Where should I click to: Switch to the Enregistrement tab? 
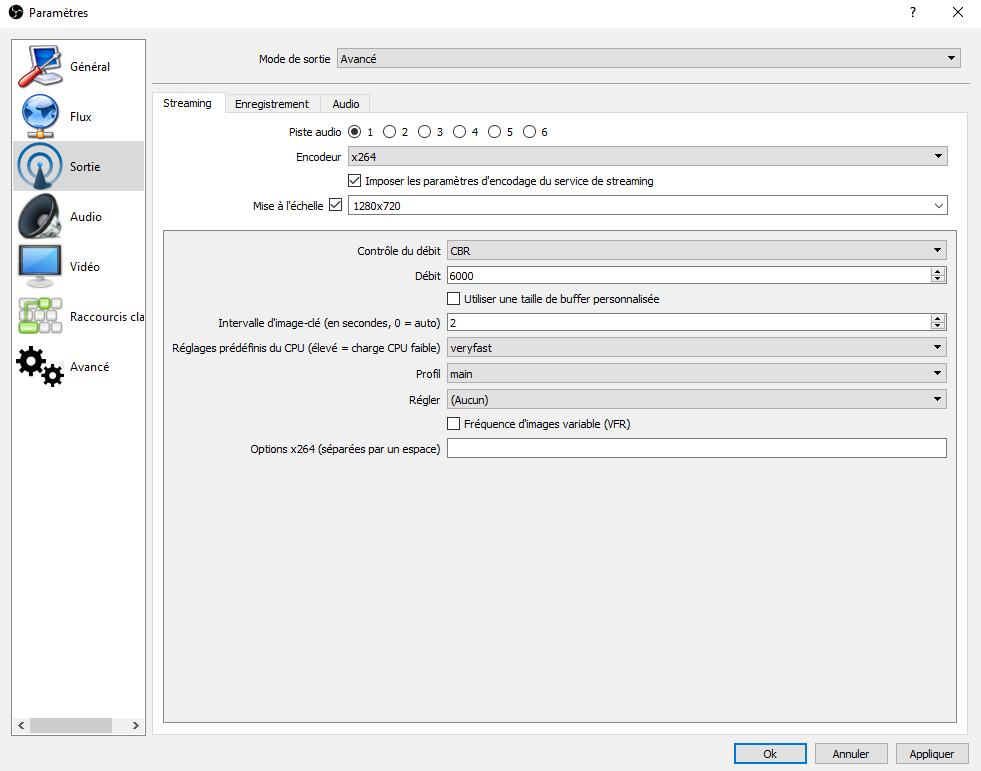(x=272, y=104)
